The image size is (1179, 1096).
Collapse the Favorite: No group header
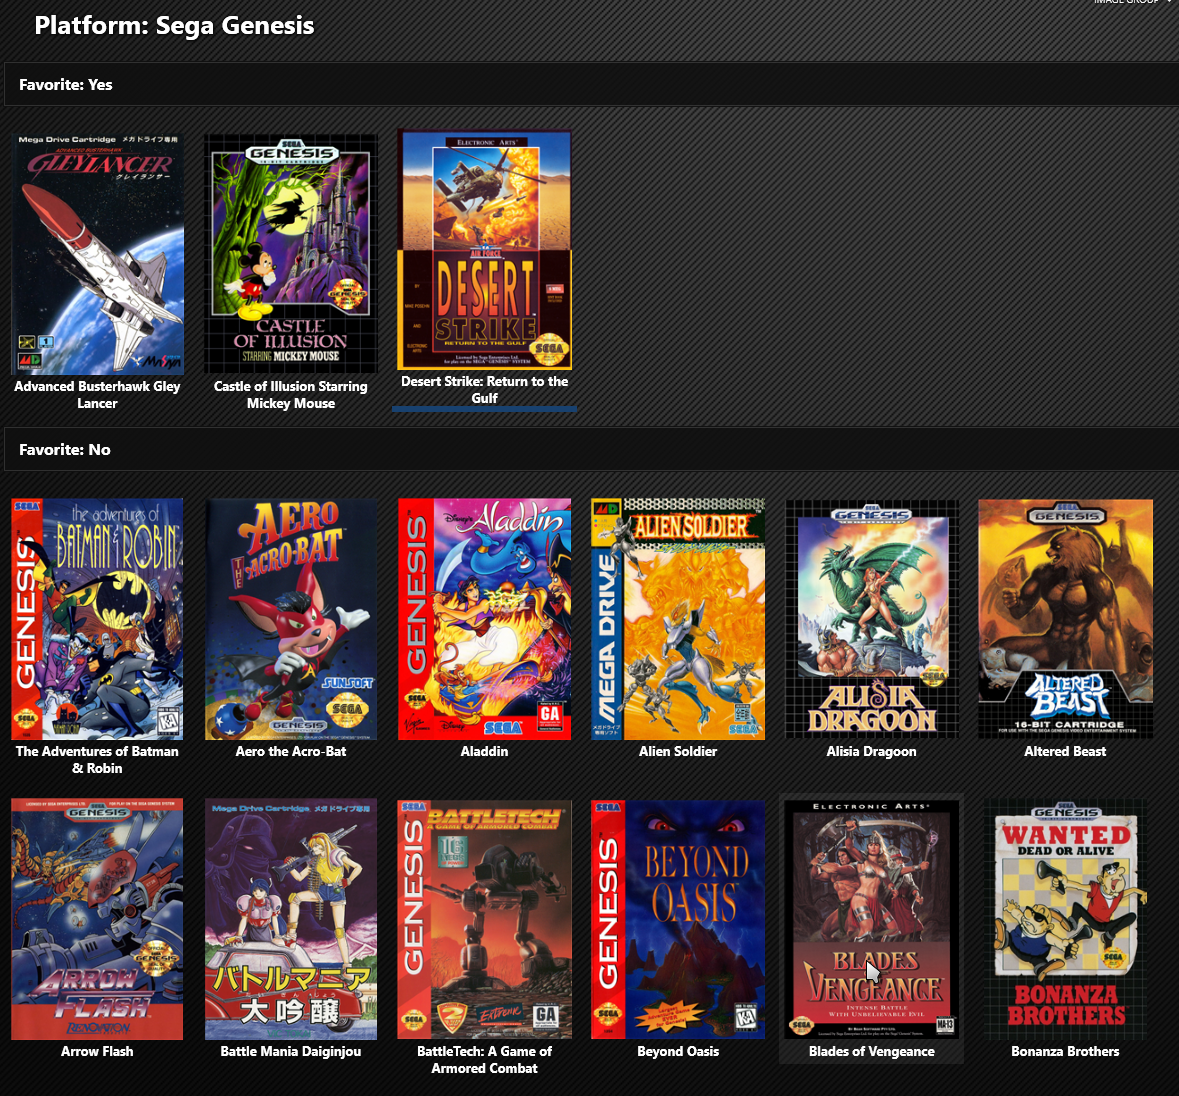[590, 450]
